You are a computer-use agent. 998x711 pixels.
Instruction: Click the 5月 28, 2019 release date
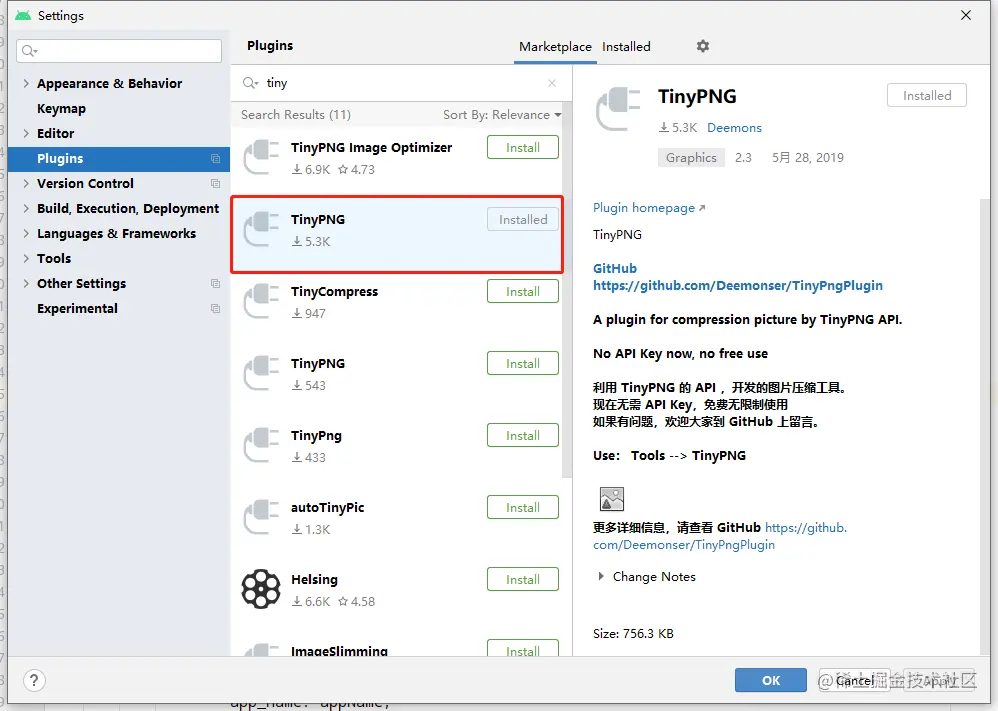tap(808, 157)
